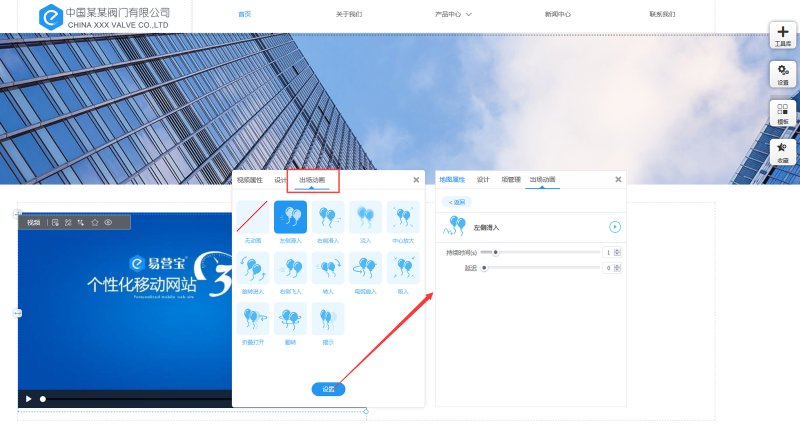Click the blue 设置 button

point(328,389)
